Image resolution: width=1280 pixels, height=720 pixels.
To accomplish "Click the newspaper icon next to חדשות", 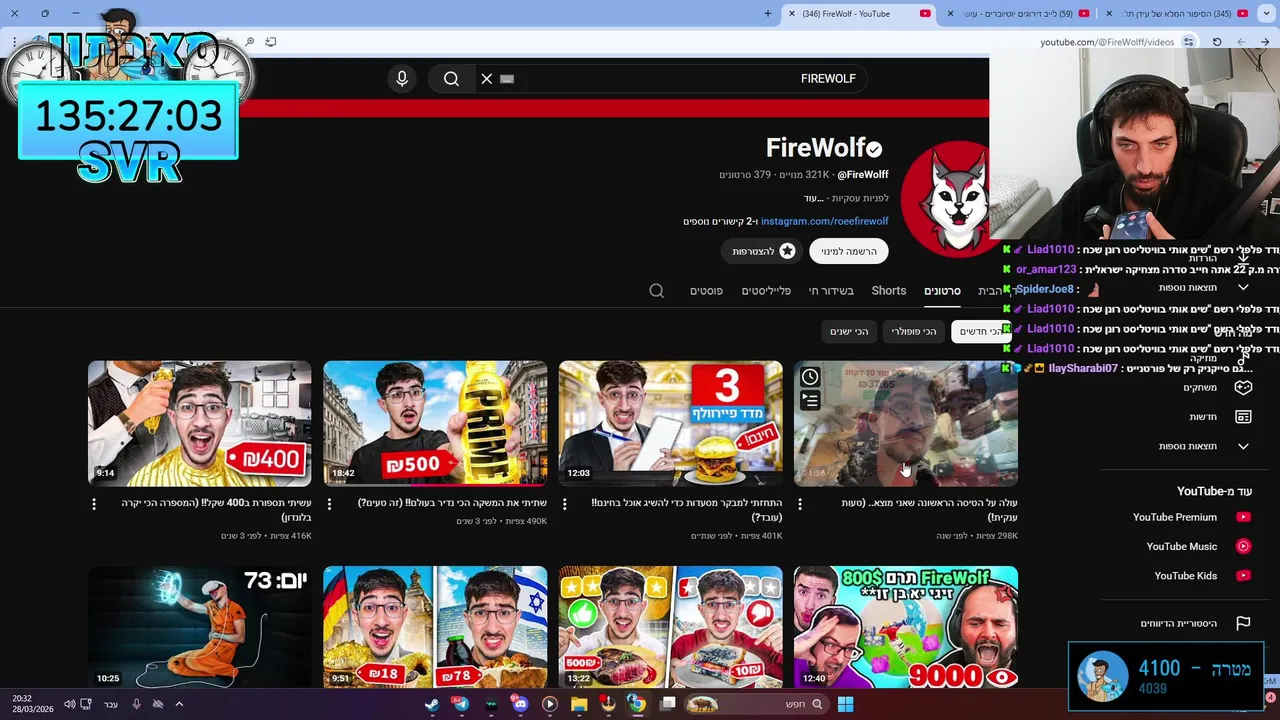I will click(x=1243, y=417).
